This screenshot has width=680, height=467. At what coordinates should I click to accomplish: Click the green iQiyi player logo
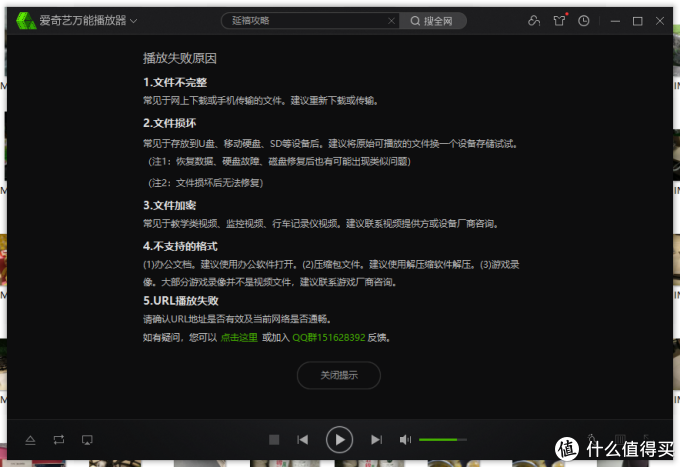point(26,21)
